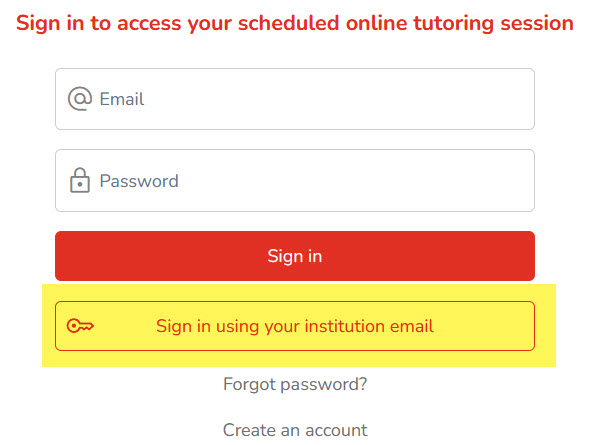Focus the Email input field

[x=295, y=99]
